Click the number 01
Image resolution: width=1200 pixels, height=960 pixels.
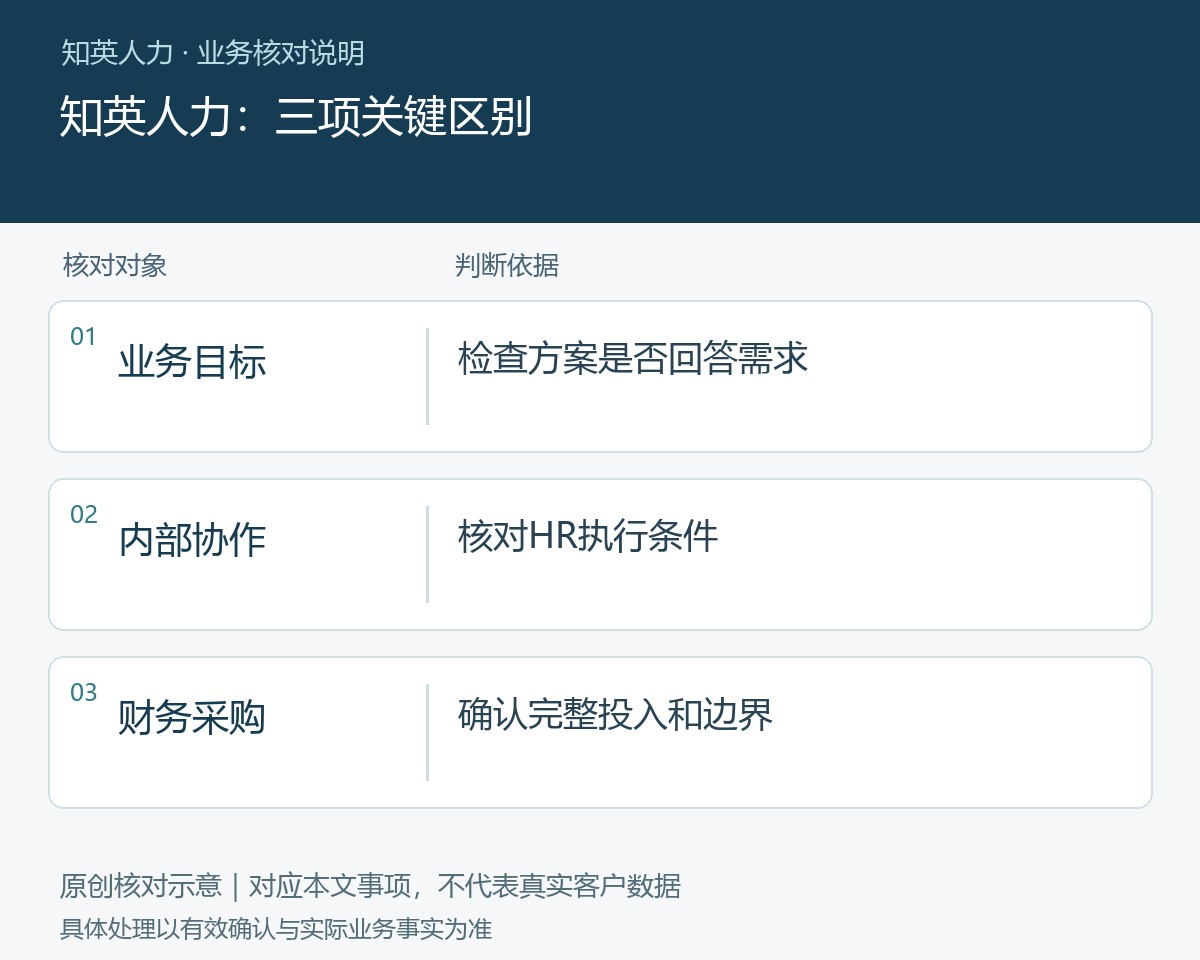click(x=83, y=337)
